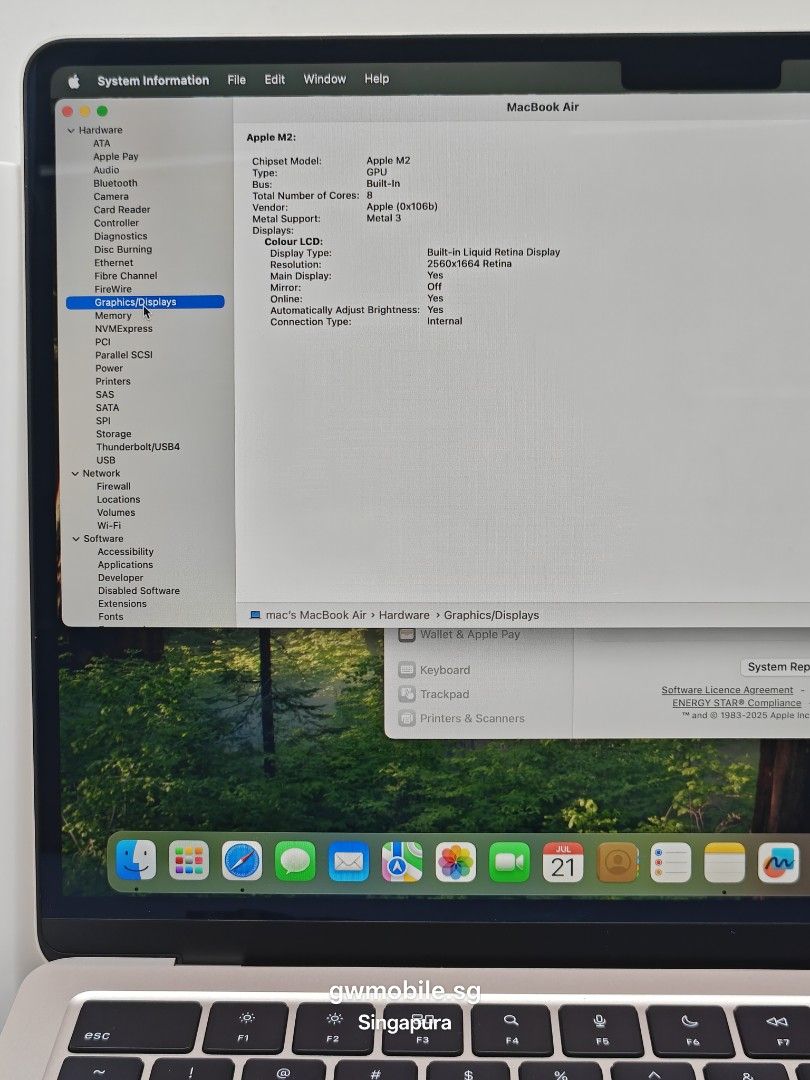Open Reminders app in the Dock

(x=671, y=862)
